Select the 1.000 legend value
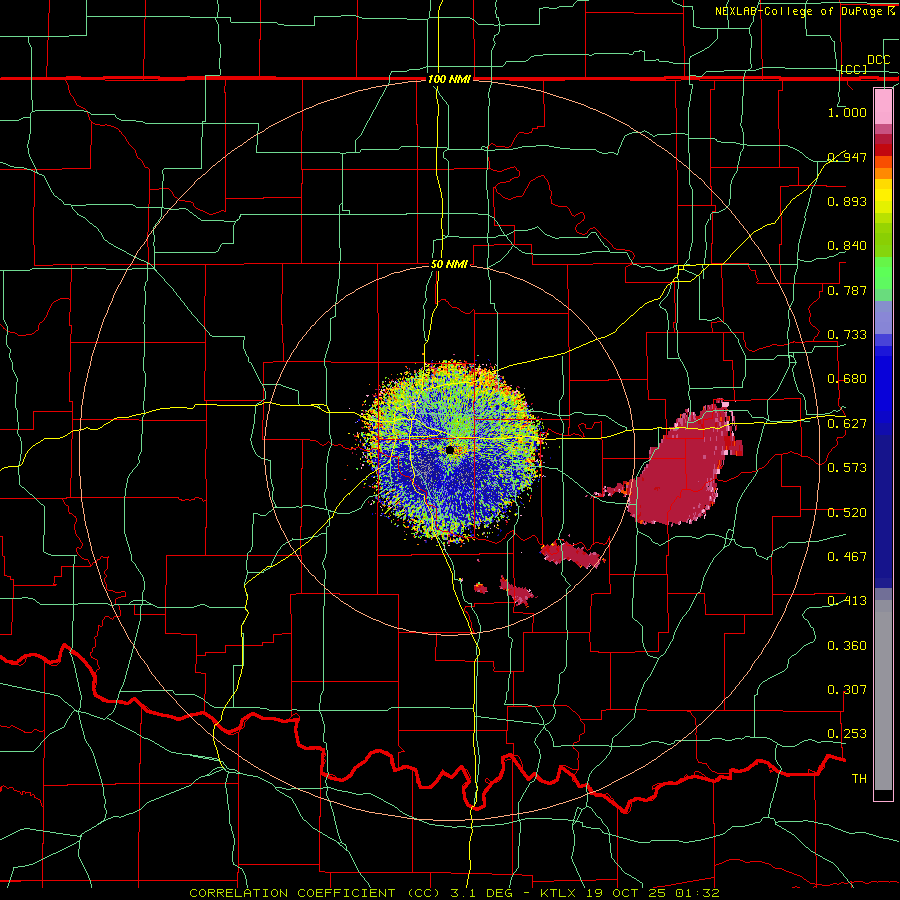Viewport: 900px width, 900px height. tap(847, 112)
